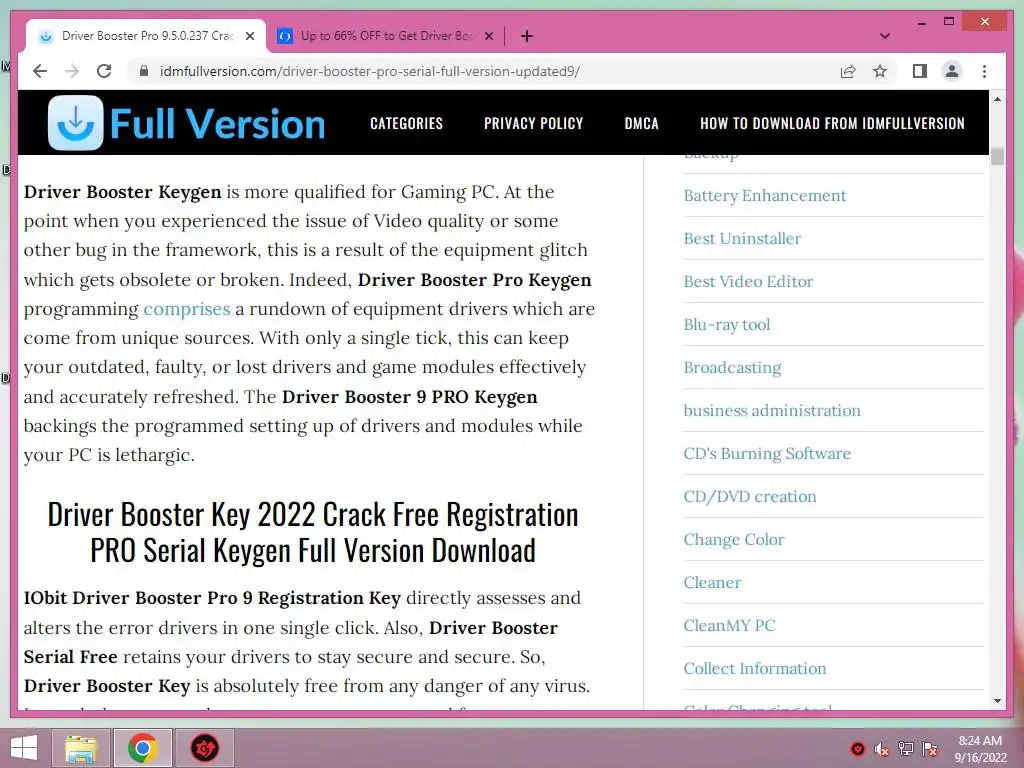Open Blu-ray tool category

(x=727, y=325)
